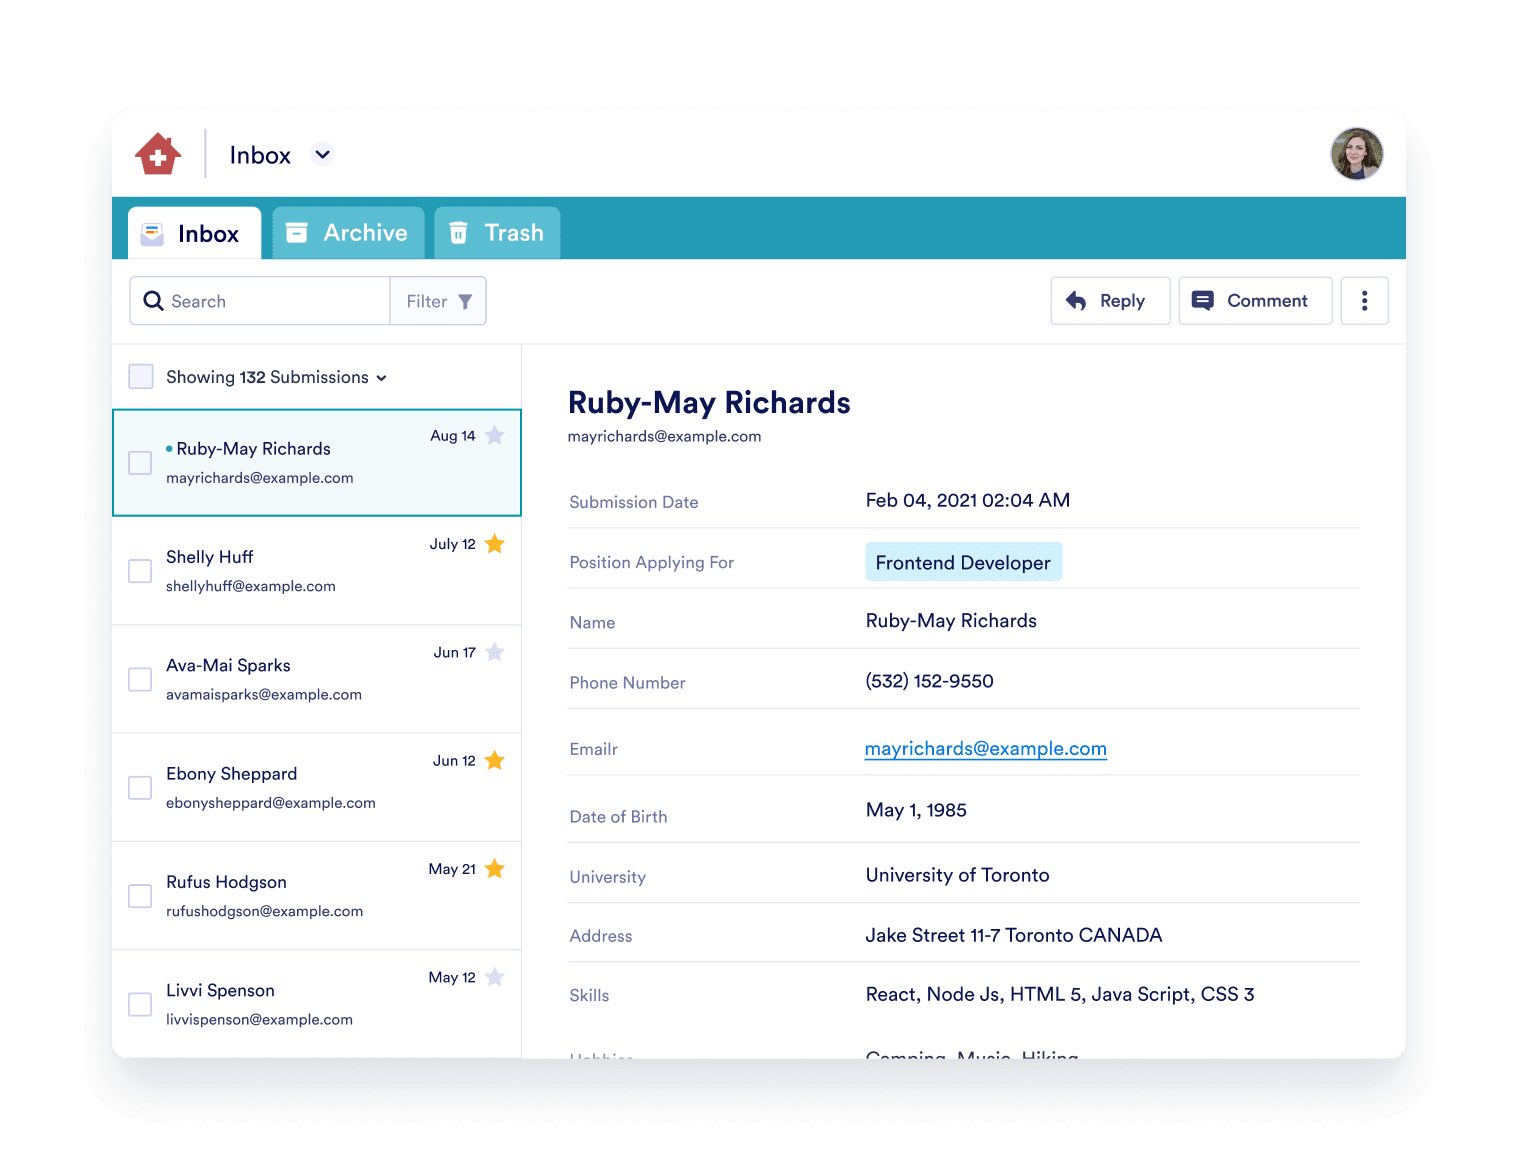Viewport: 1520px width, 1168px height.
Task: Click the Frontend Developer position tag
Action: [x=963, y=563]
